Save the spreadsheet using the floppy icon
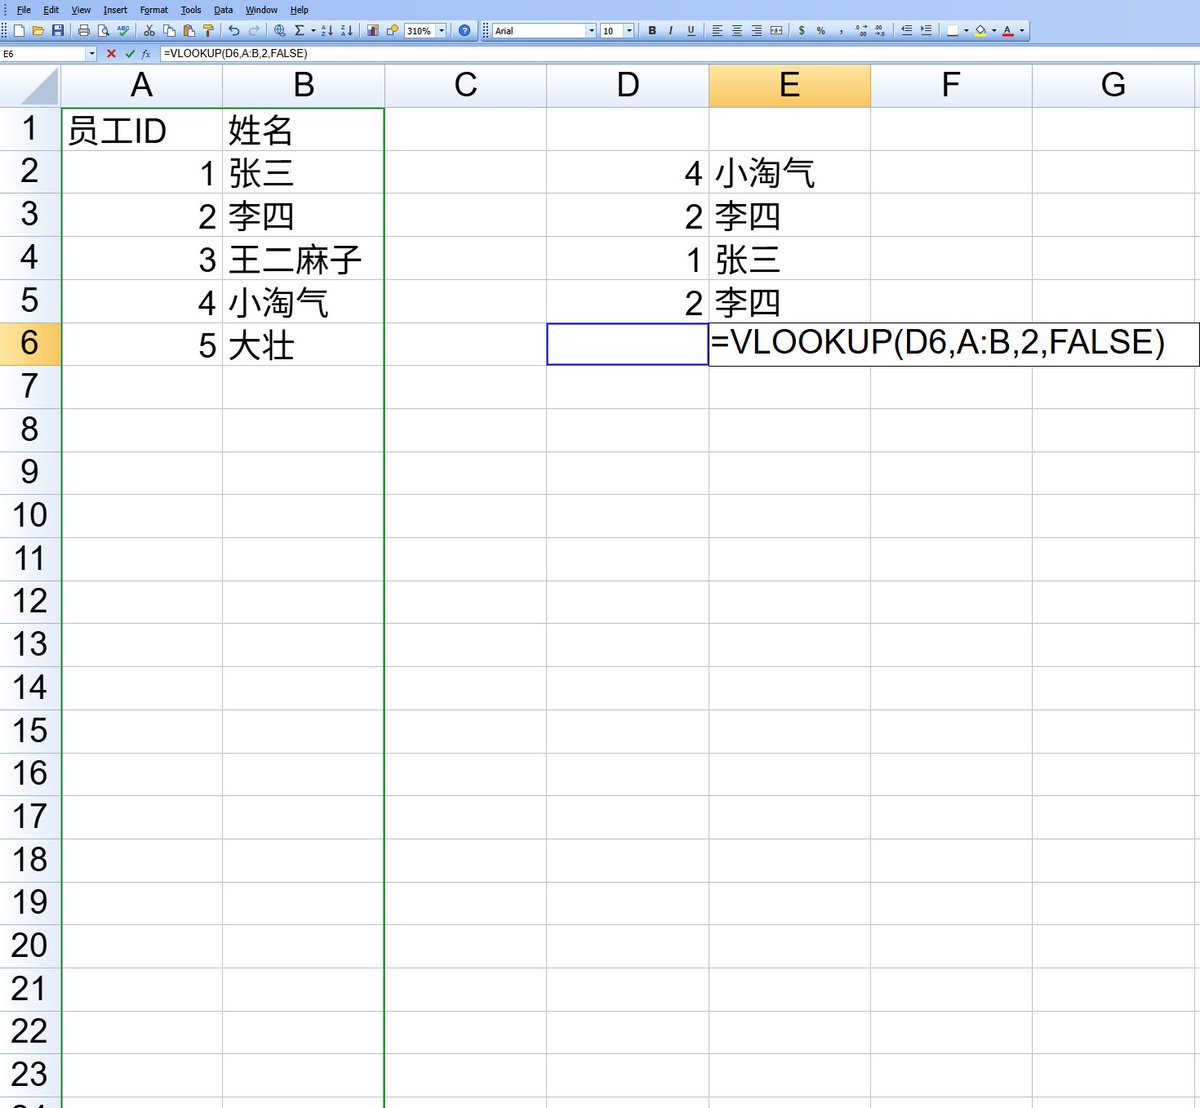 click(58, 31)
